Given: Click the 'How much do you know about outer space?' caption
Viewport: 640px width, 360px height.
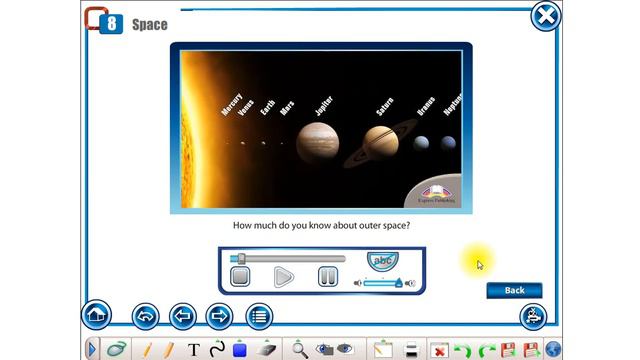Looking at the screenshot, I should [321, 225].
